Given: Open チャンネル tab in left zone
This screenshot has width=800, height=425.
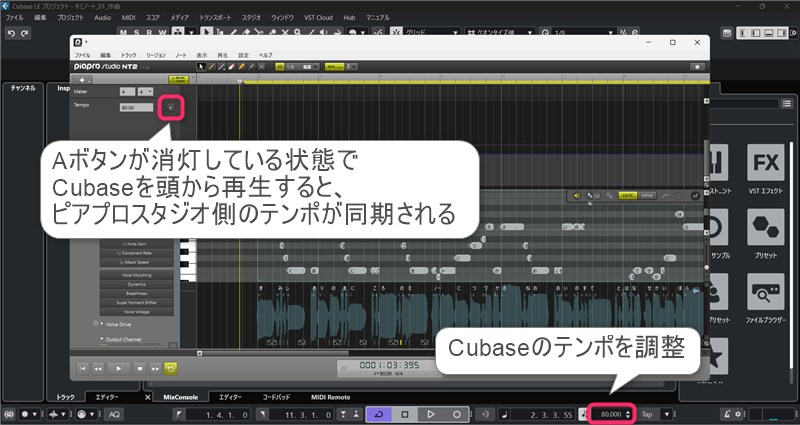Looking at the screenshot, I should [x=23, y=88].
